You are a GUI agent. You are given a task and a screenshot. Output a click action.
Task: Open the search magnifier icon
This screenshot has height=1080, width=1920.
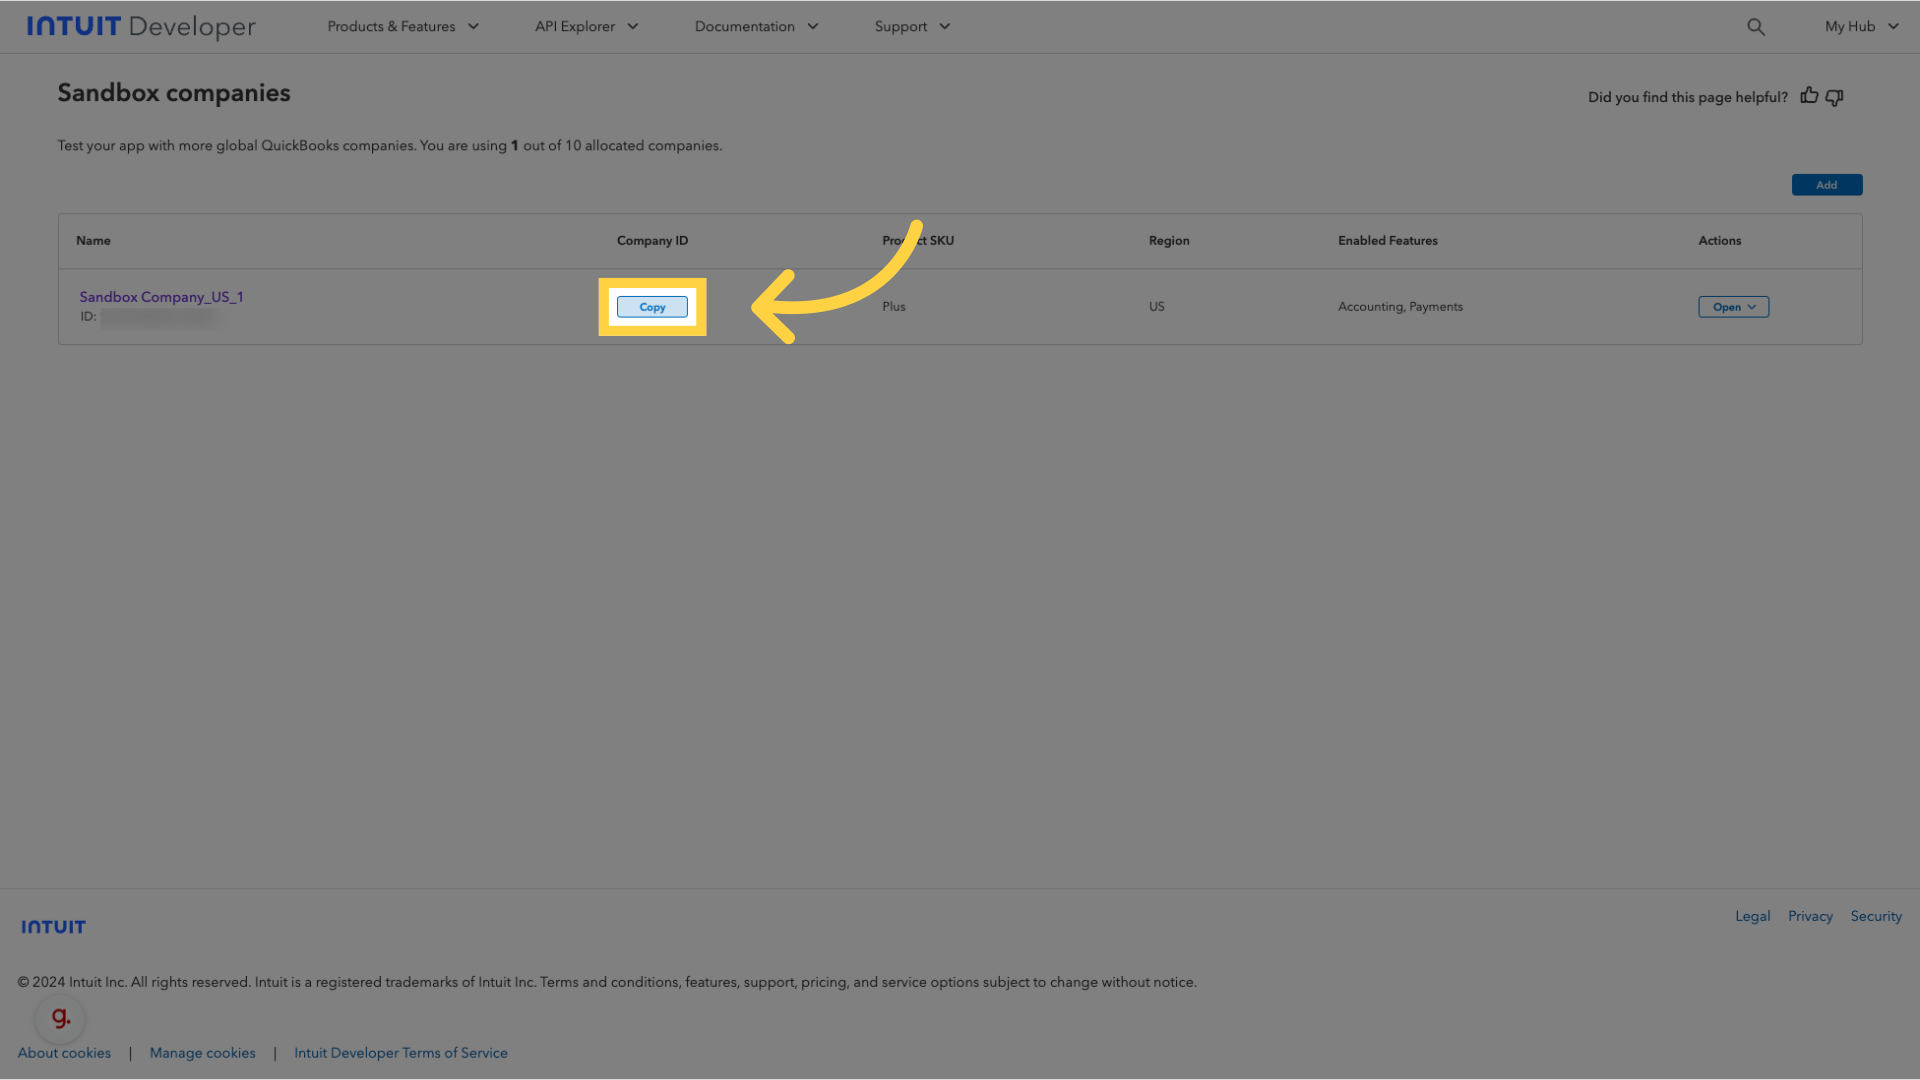click(1756, 27)
